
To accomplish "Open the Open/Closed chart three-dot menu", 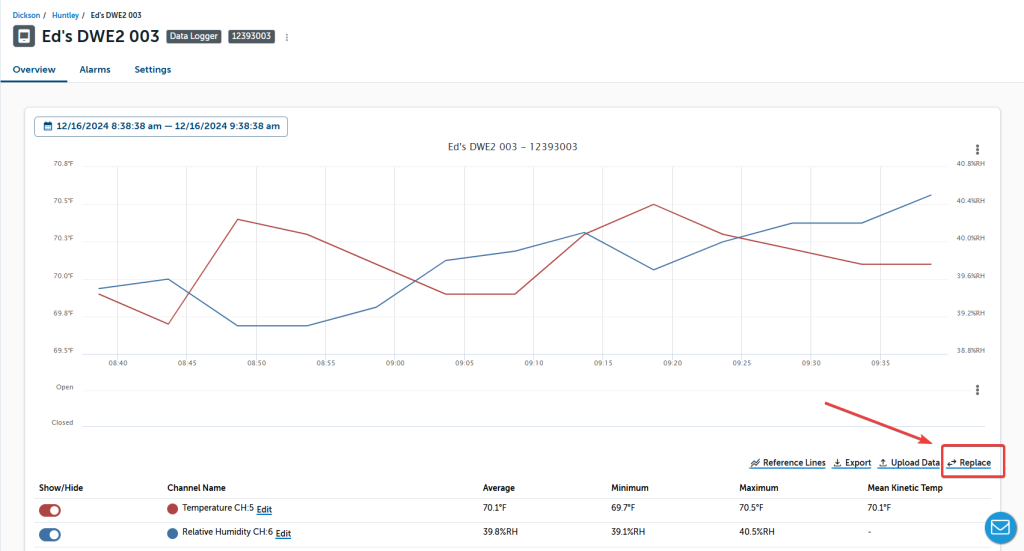I will click(977, 390).
